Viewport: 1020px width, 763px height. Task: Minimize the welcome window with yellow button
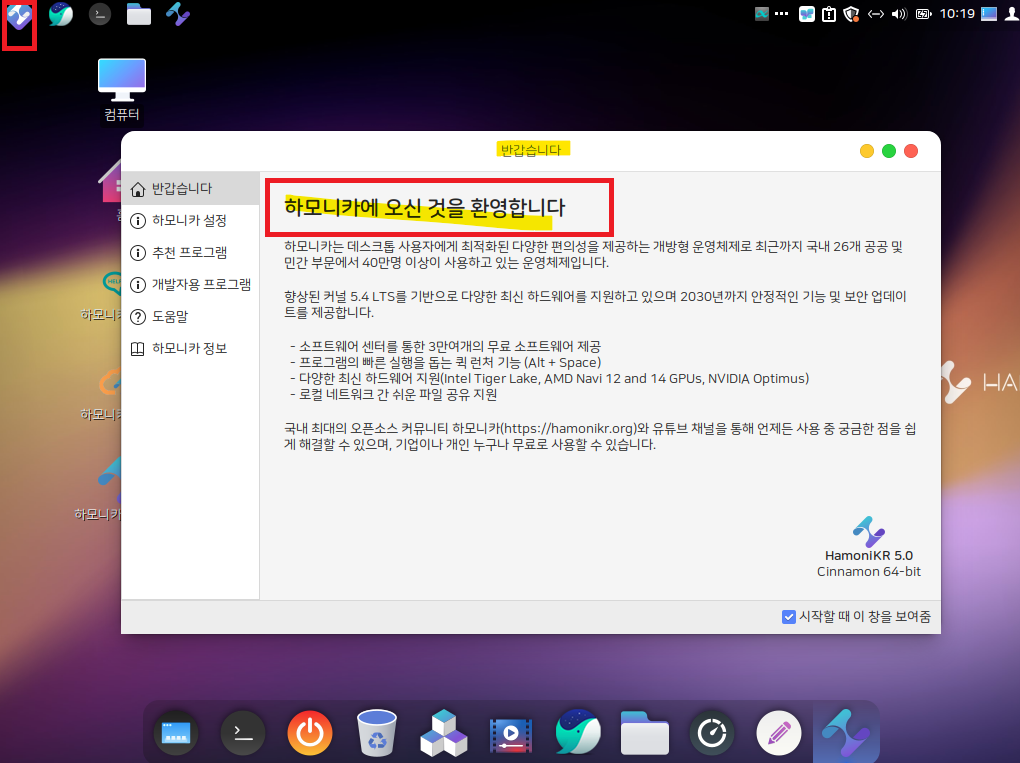pos(866,151)
